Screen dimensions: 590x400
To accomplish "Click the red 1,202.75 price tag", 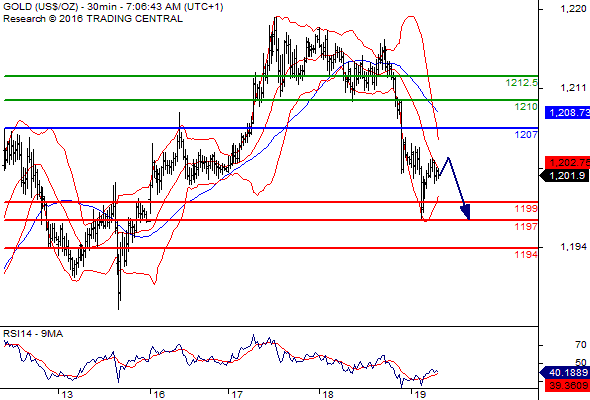I will tap(567, 163).
